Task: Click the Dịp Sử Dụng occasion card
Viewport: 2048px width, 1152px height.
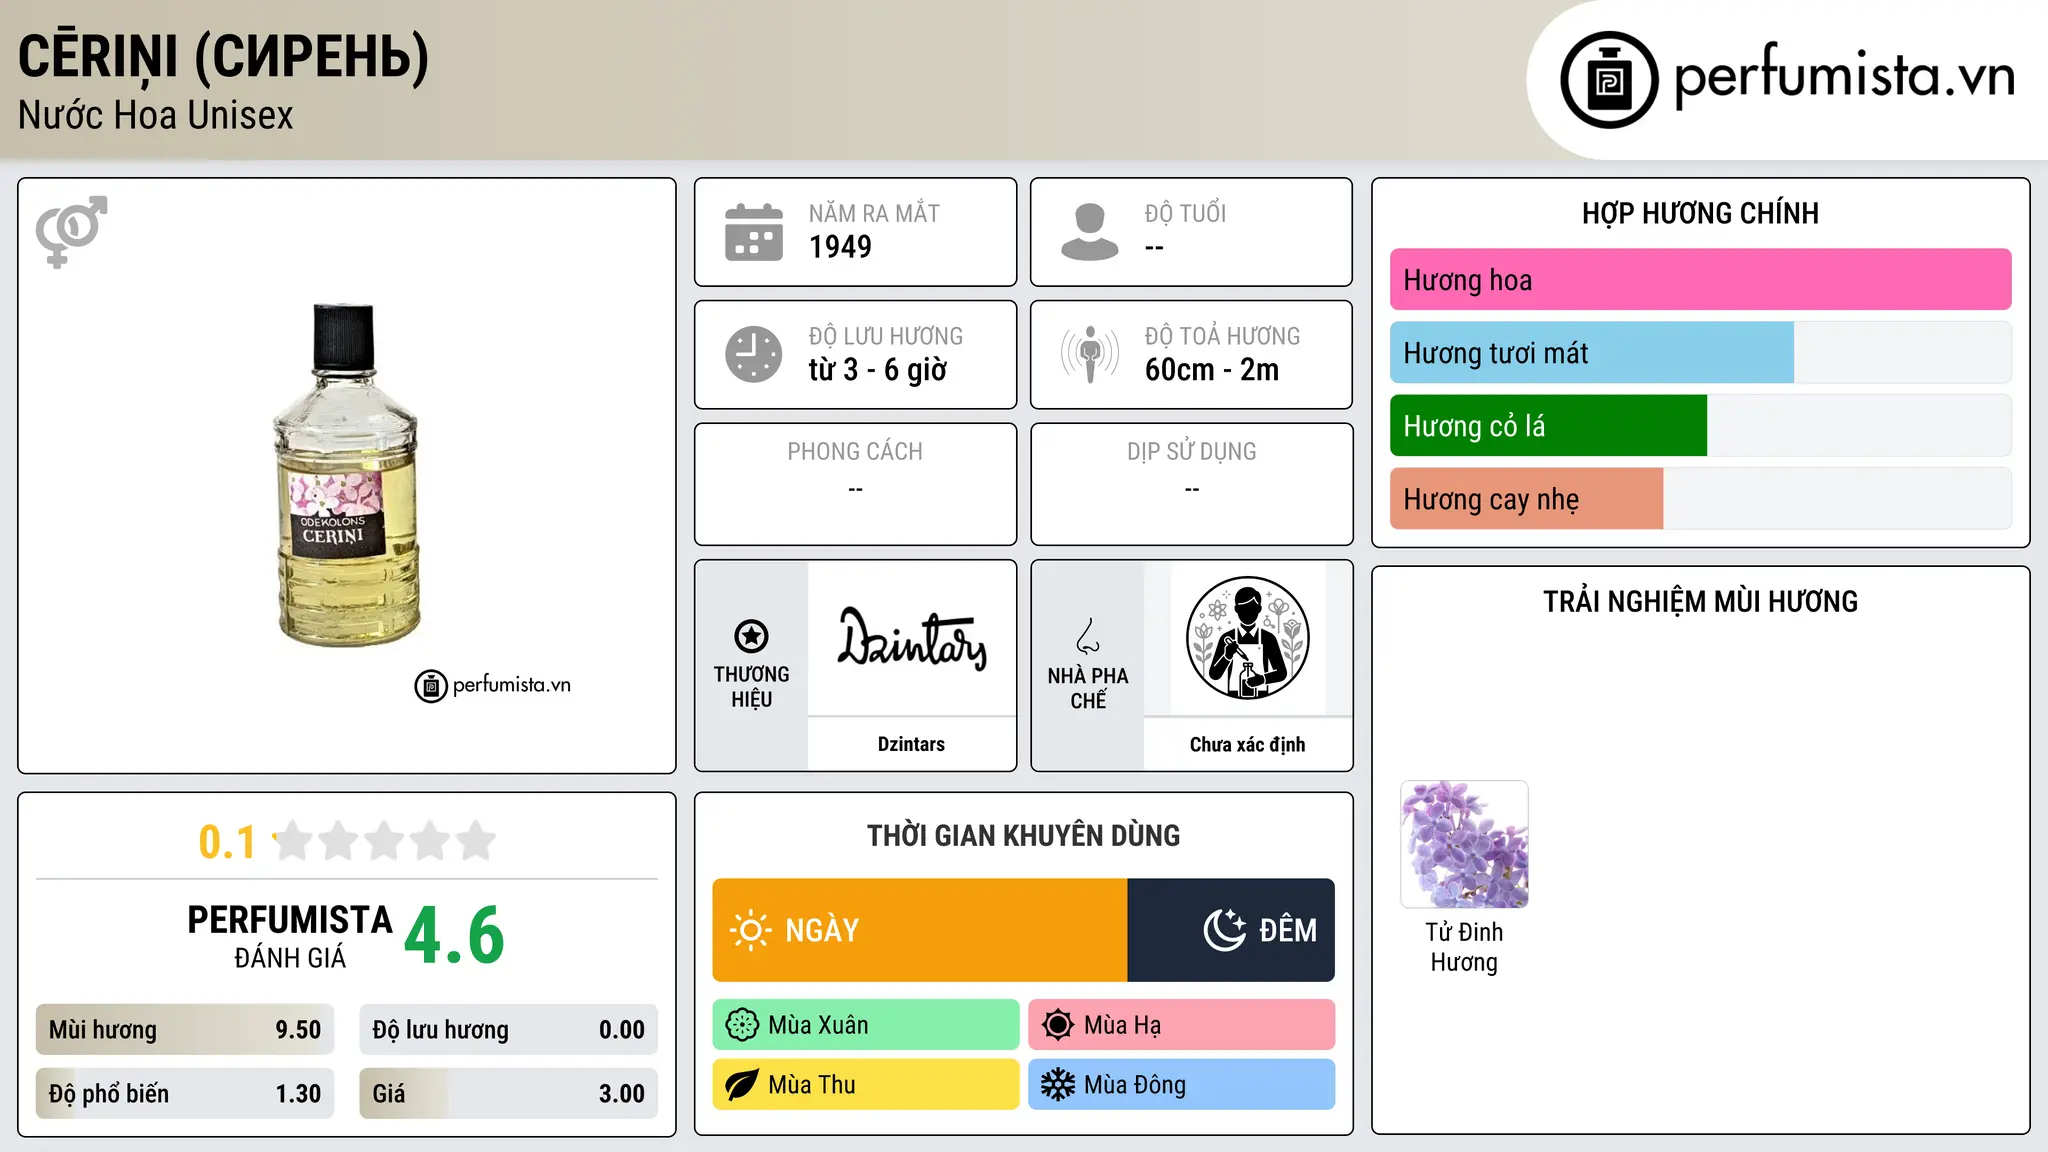Action: (x=1192, y=484)
